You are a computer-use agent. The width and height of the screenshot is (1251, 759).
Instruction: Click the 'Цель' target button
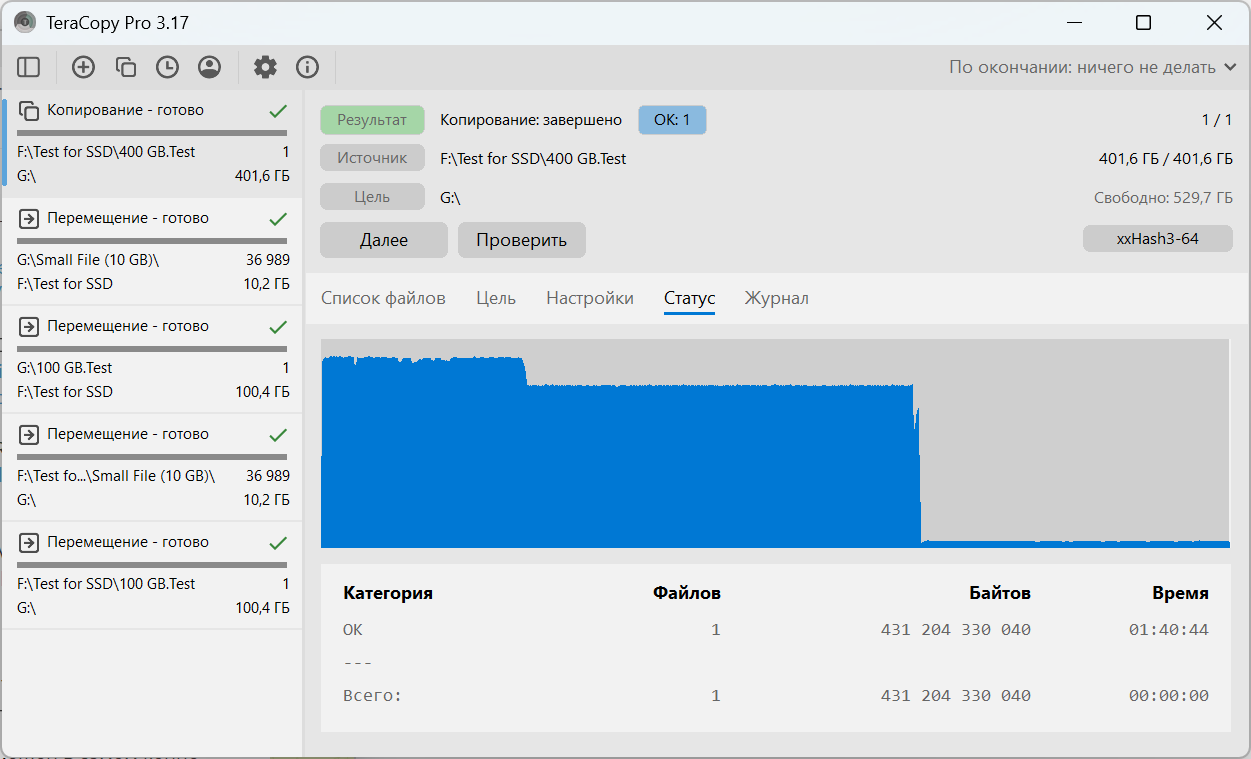tap(372, 197)
